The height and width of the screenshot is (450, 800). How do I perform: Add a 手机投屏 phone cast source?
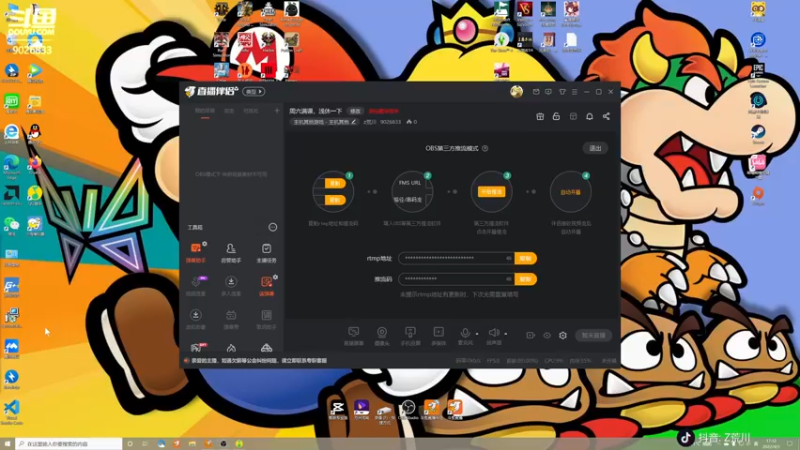(410, 336)
